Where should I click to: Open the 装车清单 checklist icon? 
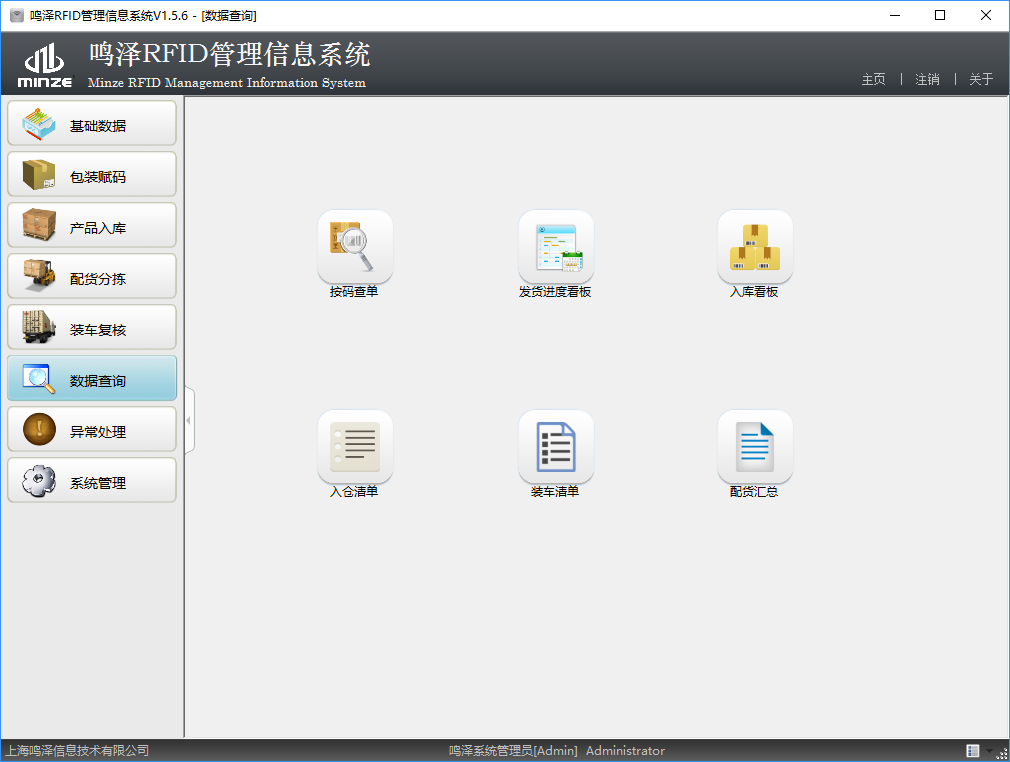[555, 447]
